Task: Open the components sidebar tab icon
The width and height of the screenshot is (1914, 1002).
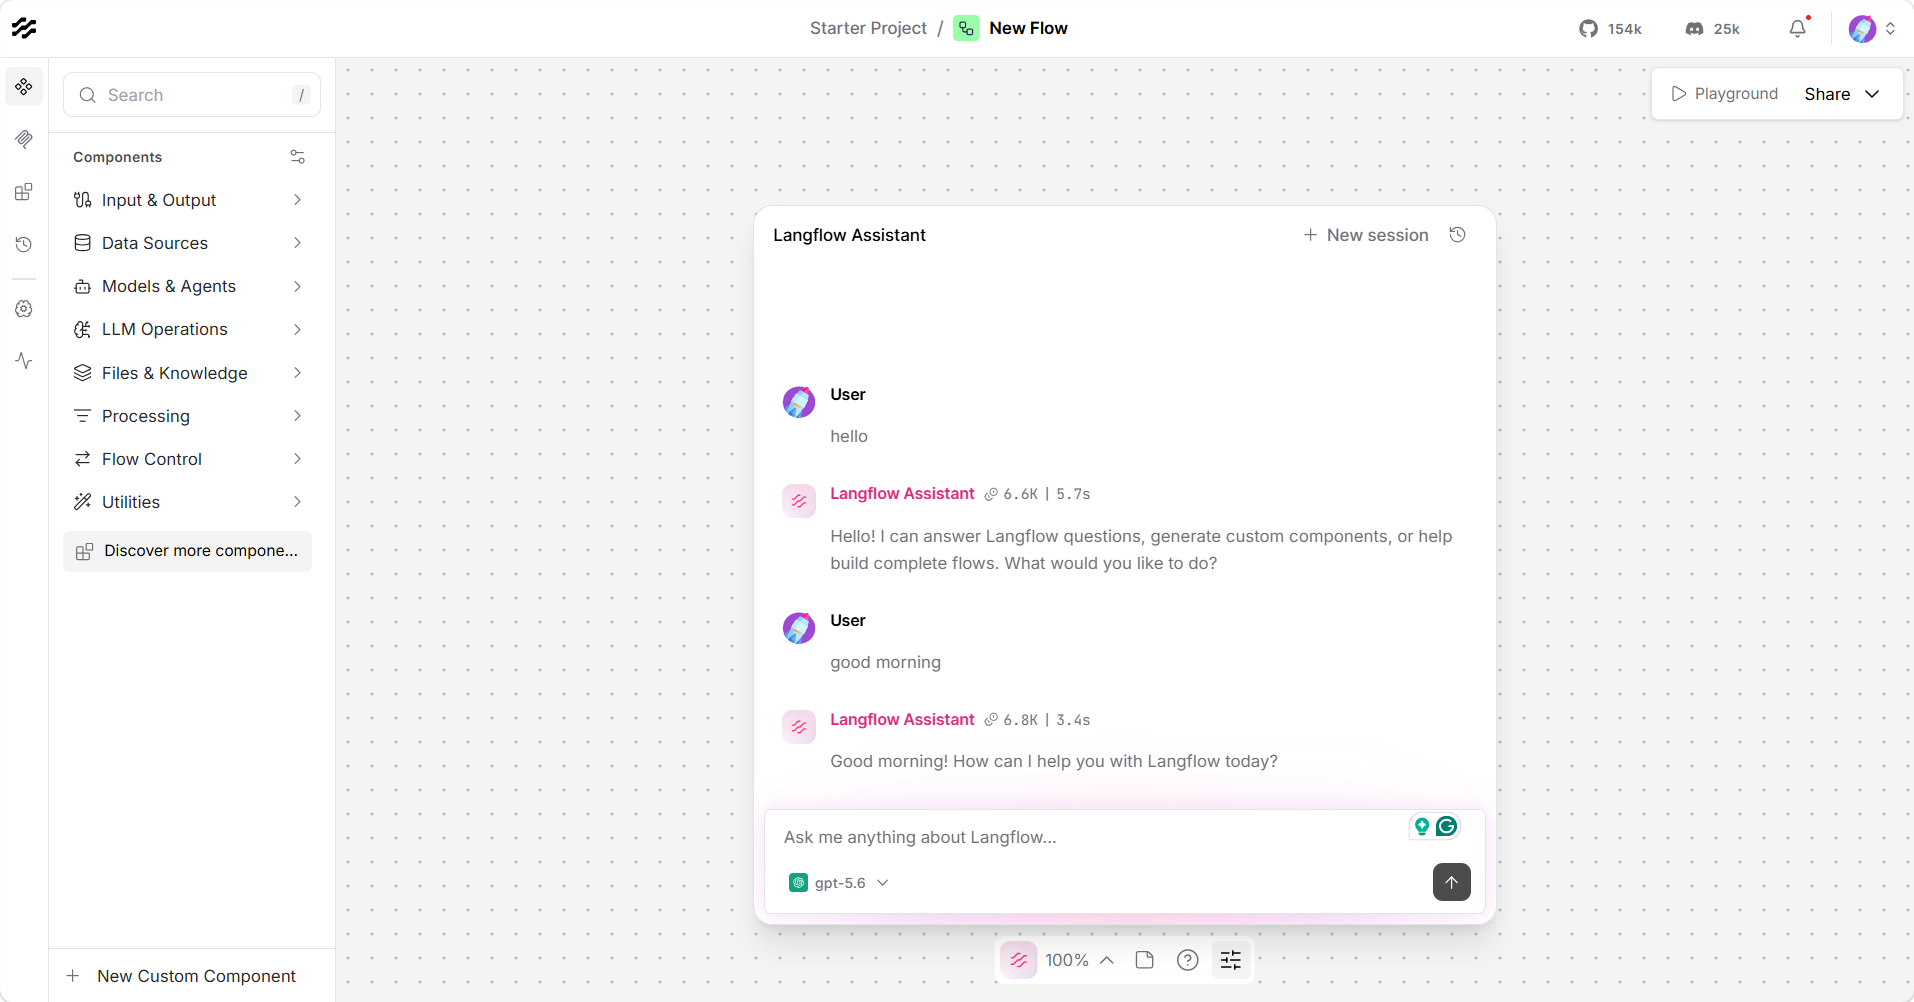Action: [x=24, y=87]
